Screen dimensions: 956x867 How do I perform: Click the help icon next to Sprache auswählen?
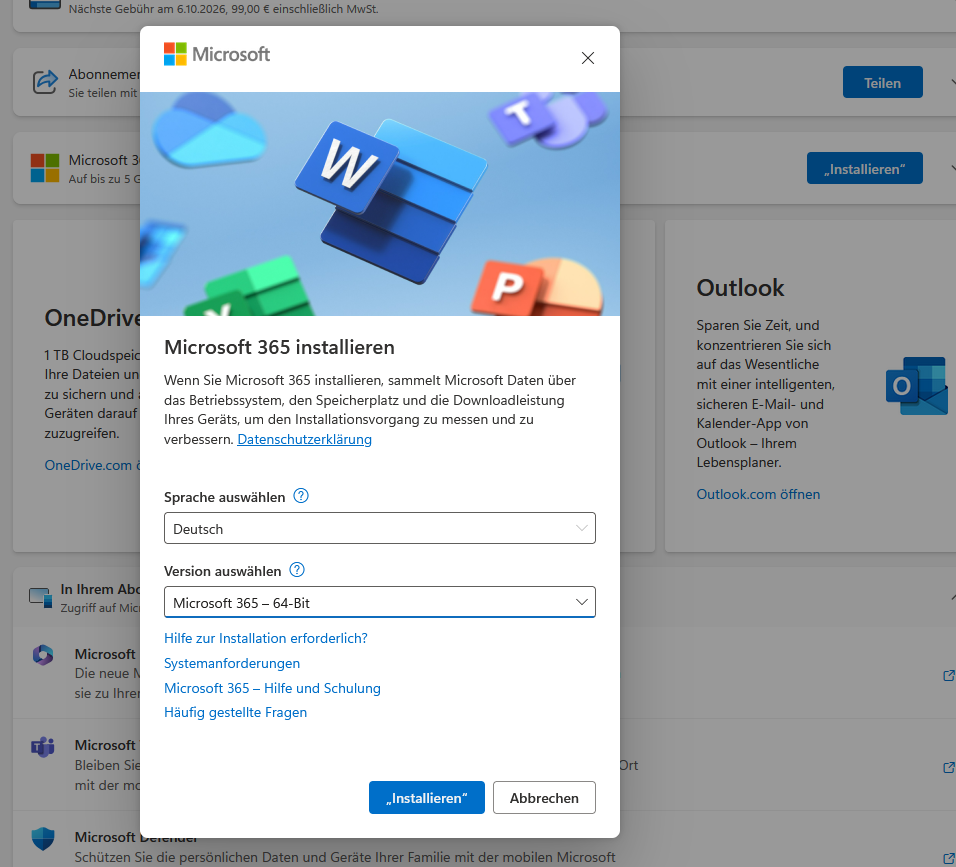(301, 496)
